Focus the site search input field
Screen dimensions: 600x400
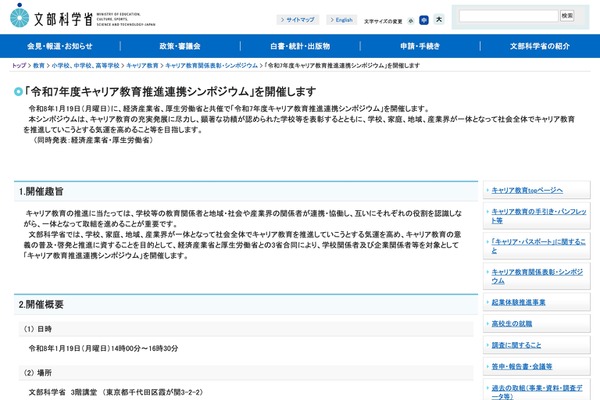point(509,16)
